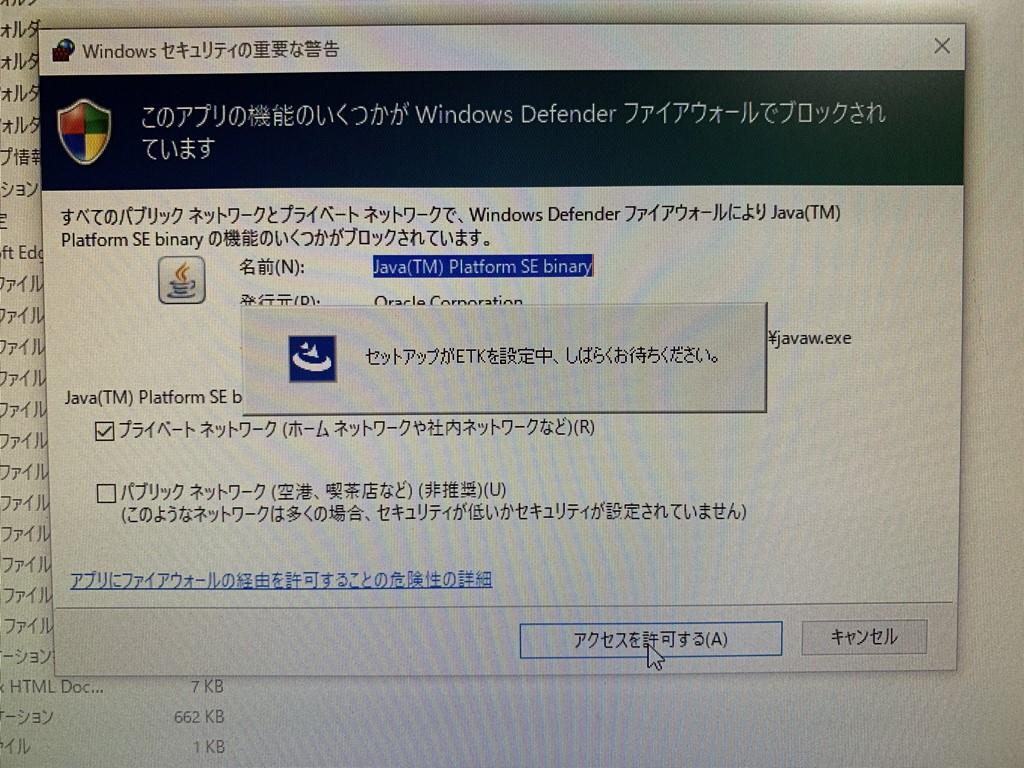Click the アクセスを許可する(A) button

click(x=650, y=639)
